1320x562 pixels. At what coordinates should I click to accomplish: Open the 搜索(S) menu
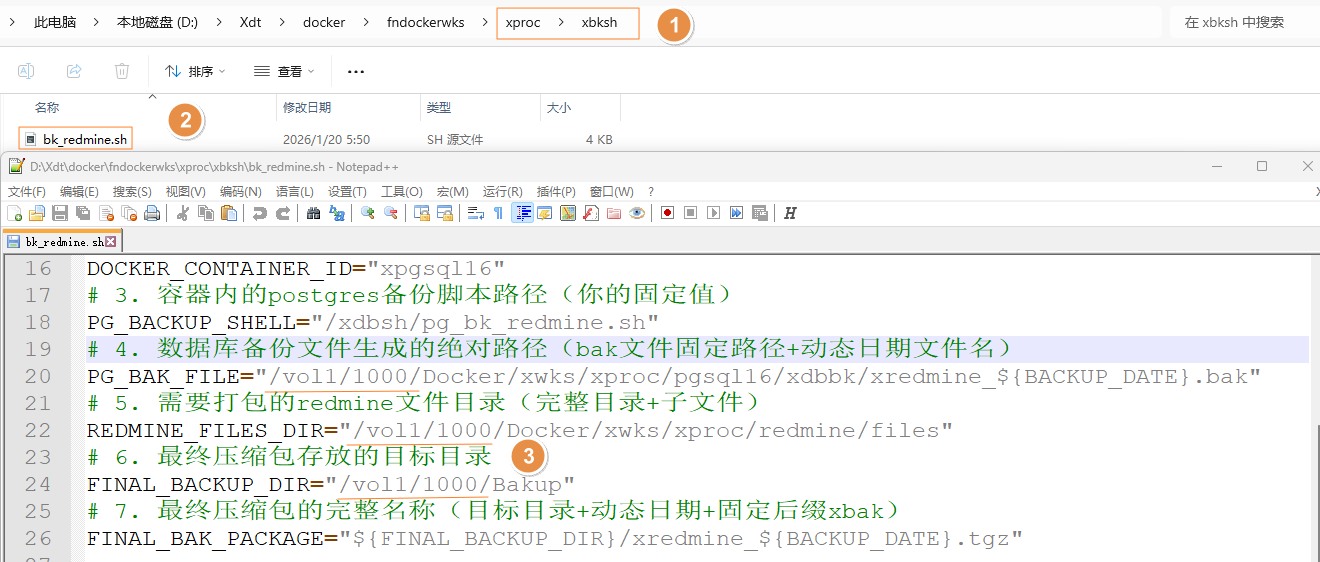coord(132,191)
